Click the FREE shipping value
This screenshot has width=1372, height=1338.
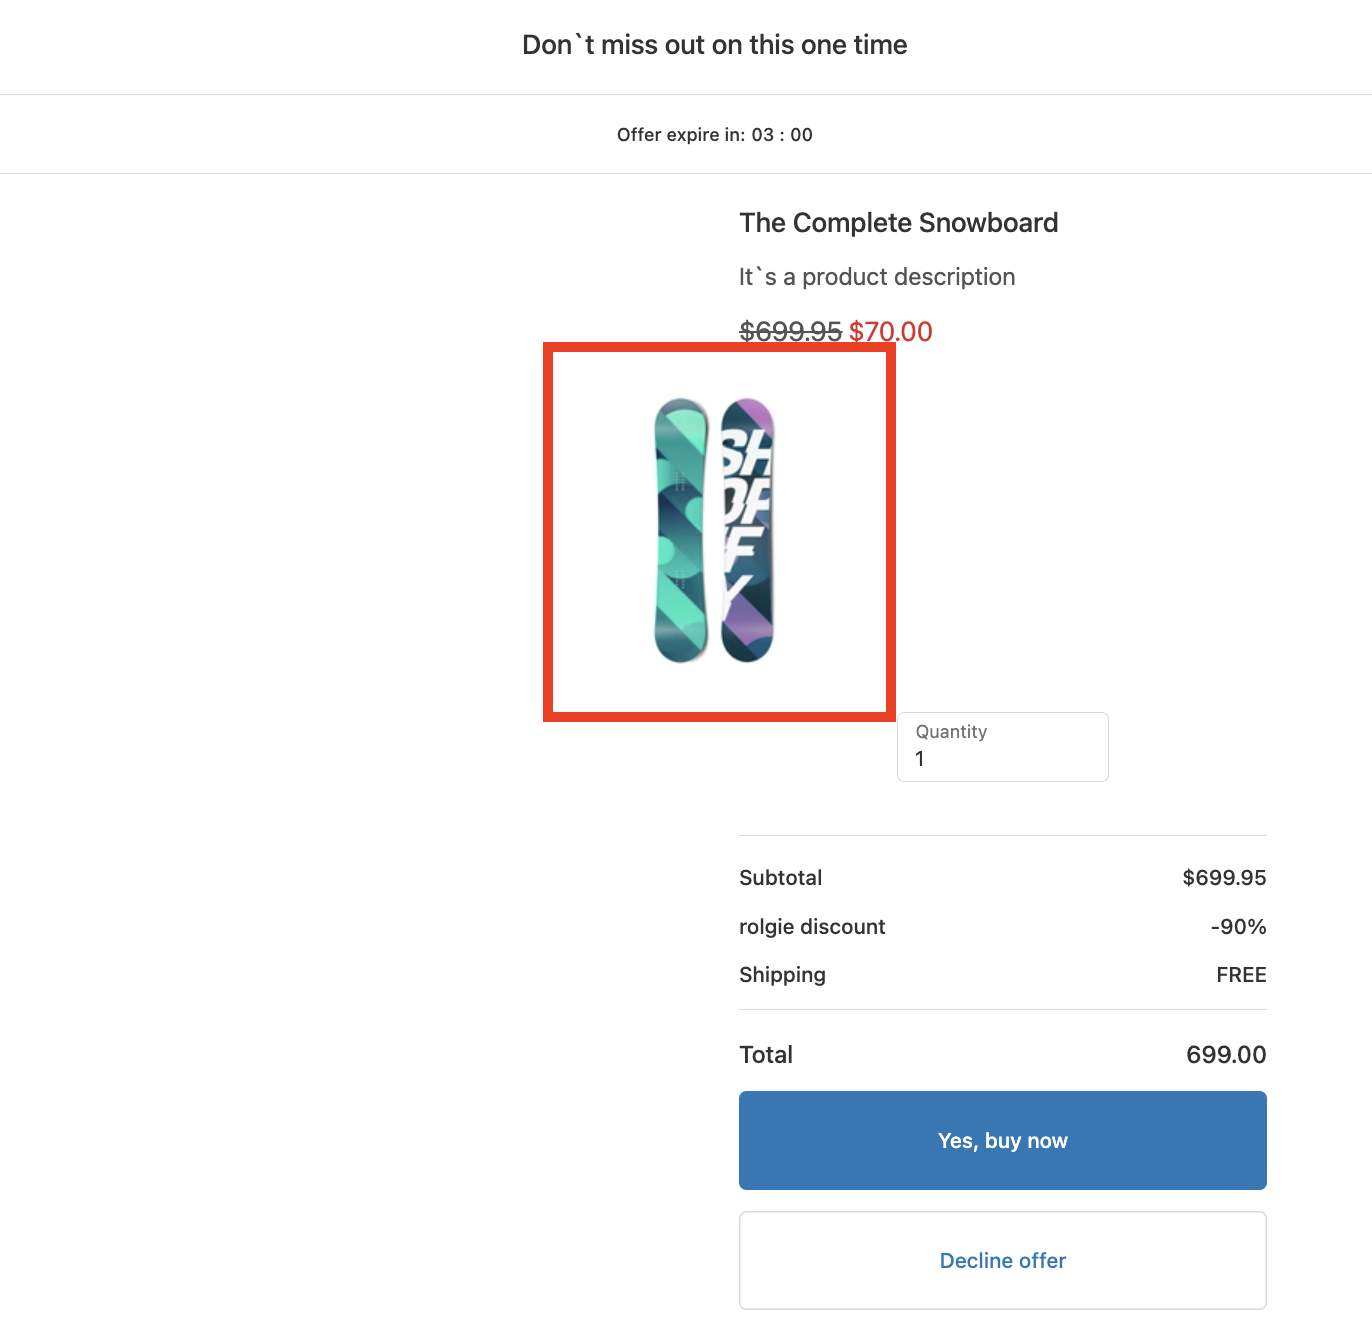pos(1241,975)
